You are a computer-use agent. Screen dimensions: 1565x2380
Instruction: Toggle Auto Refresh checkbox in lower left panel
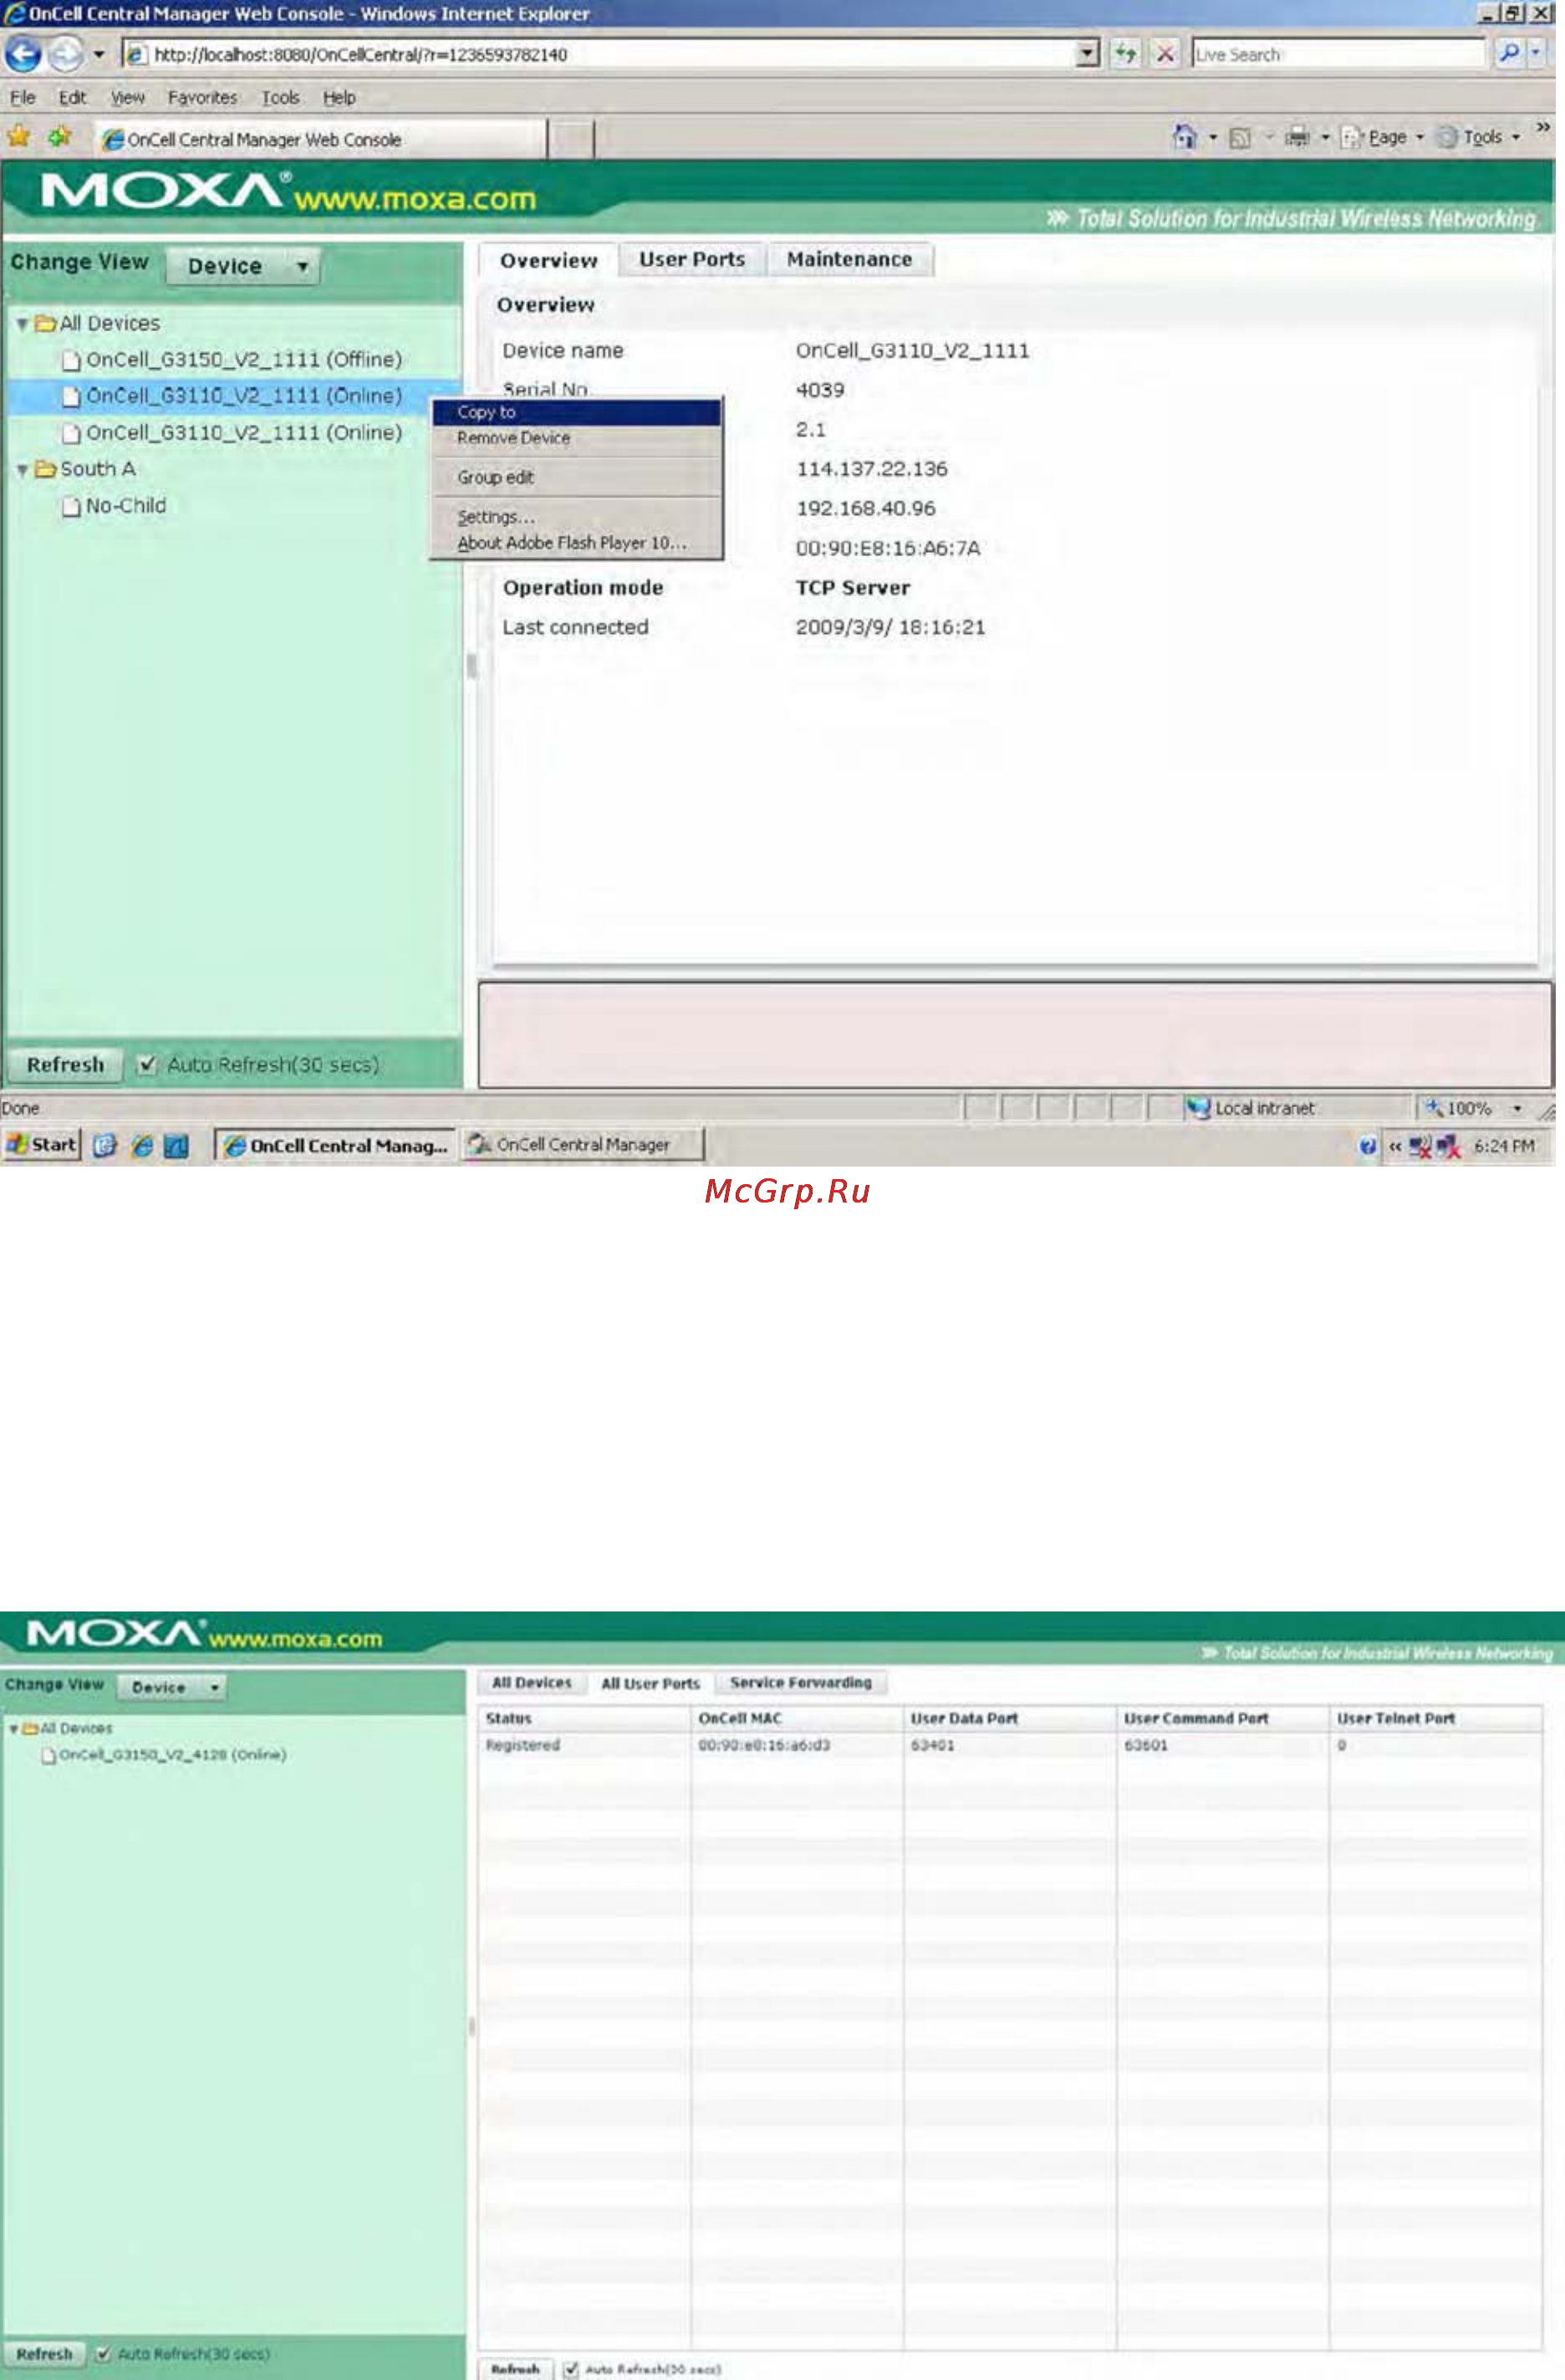(103, 2354)
